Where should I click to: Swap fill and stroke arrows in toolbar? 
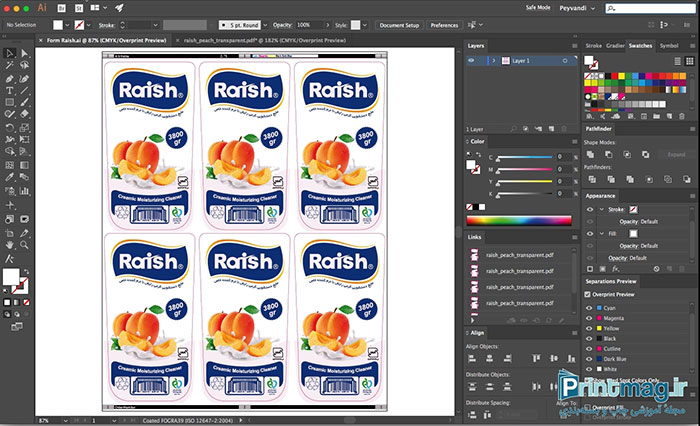point(26,271)
